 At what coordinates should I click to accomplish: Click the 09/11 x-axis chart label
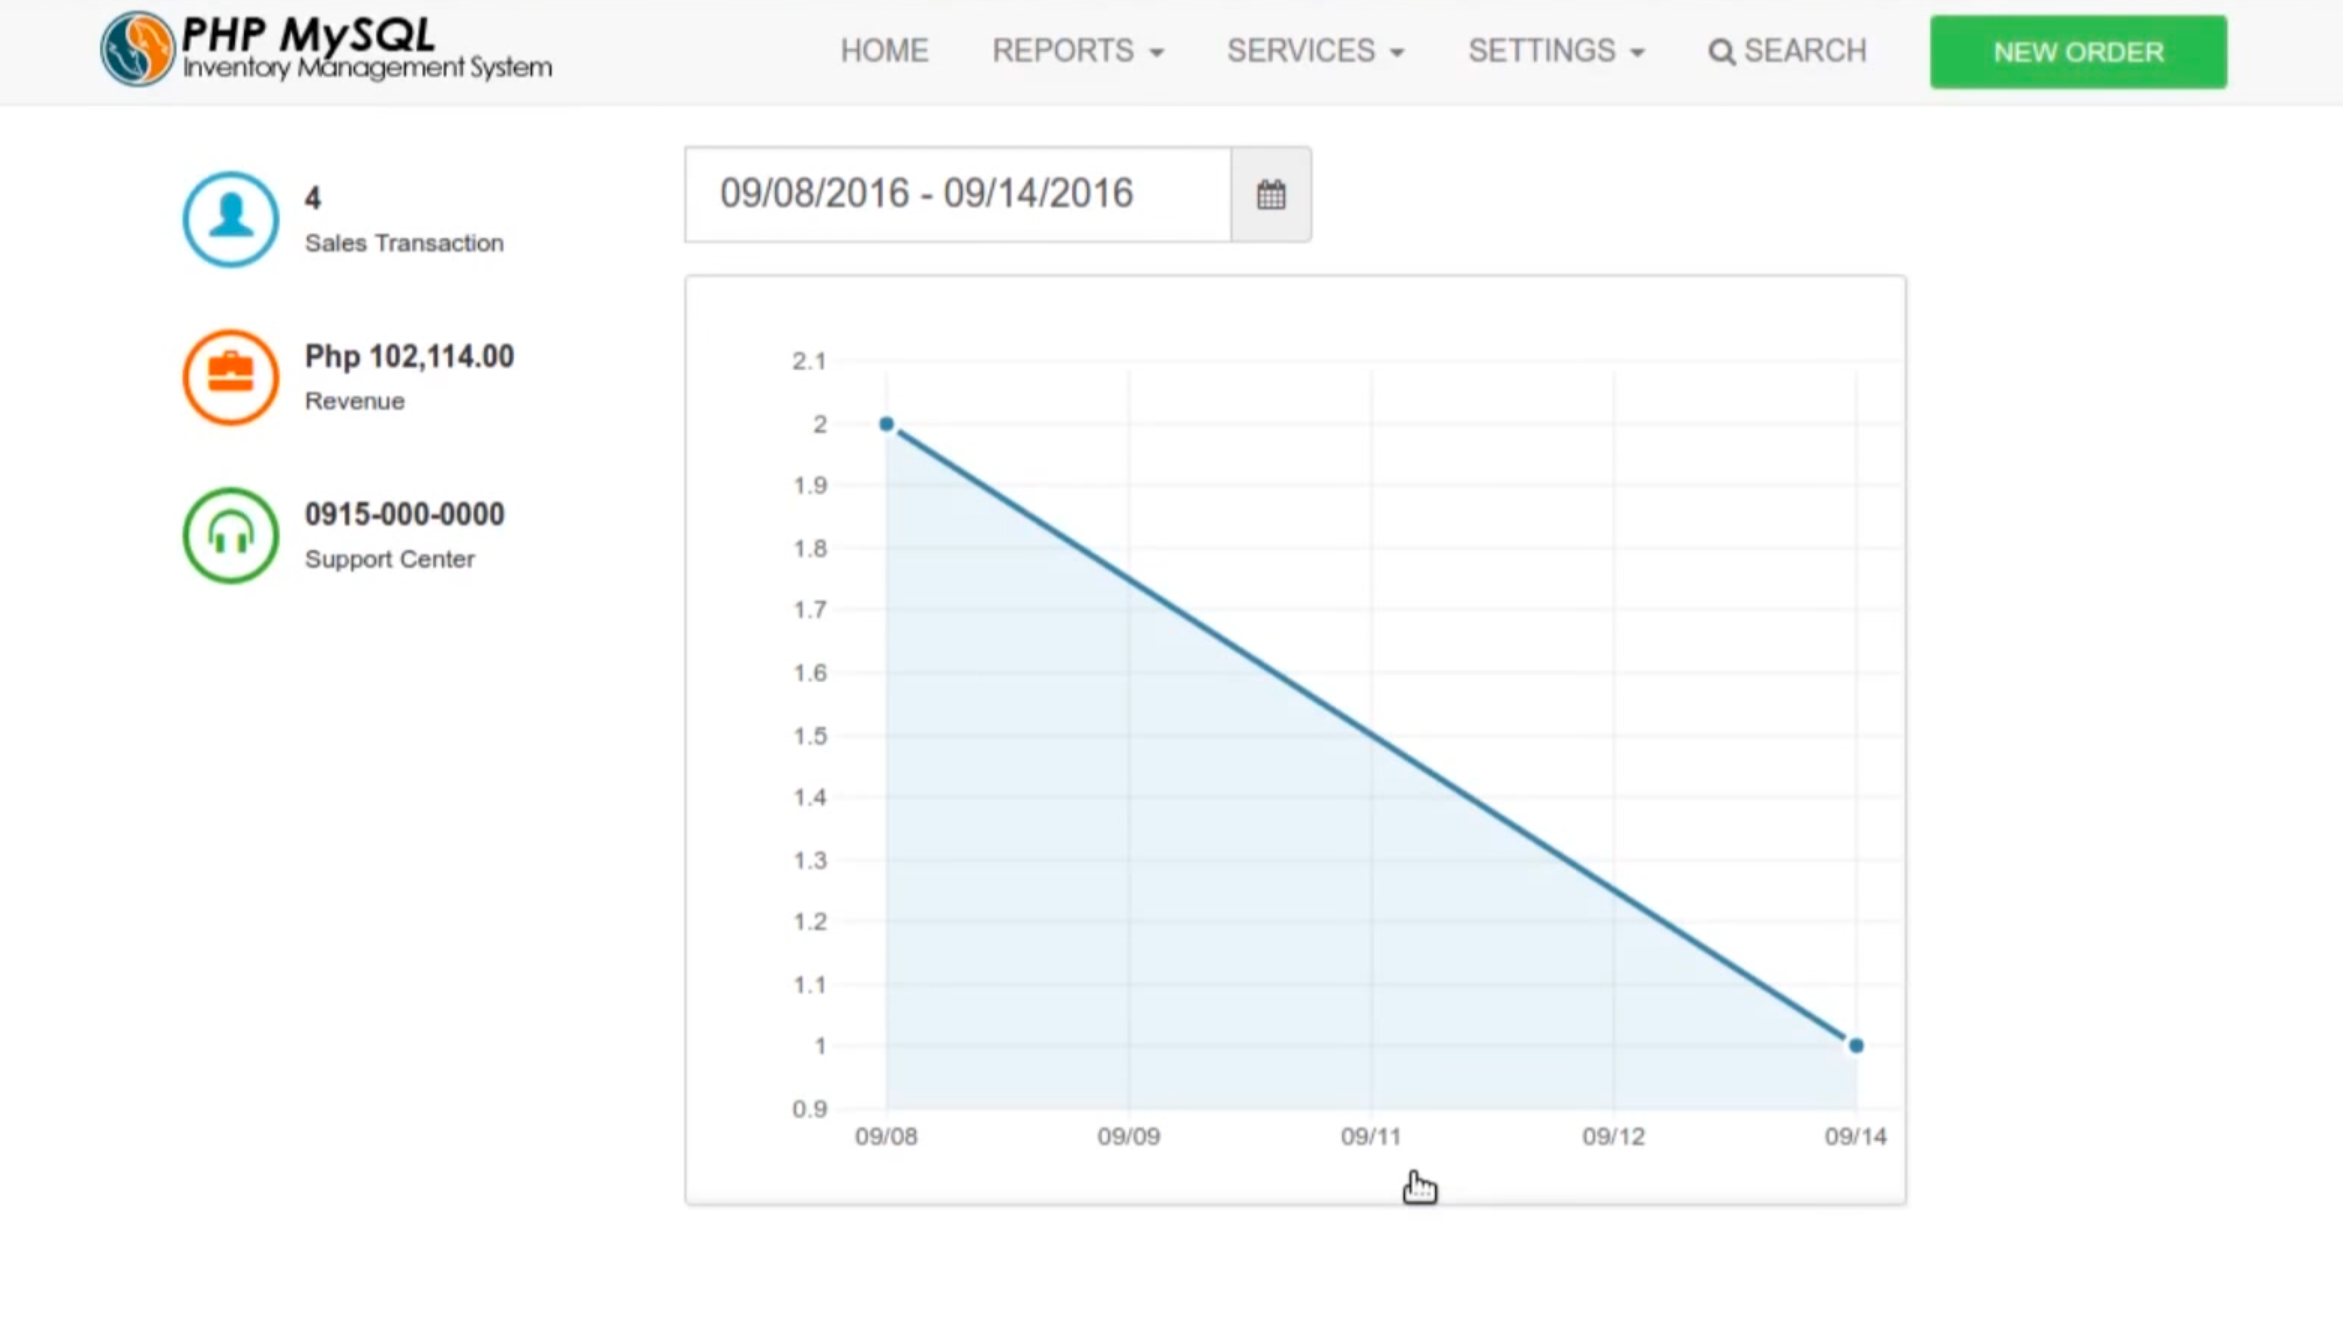pos(1370,1136)
